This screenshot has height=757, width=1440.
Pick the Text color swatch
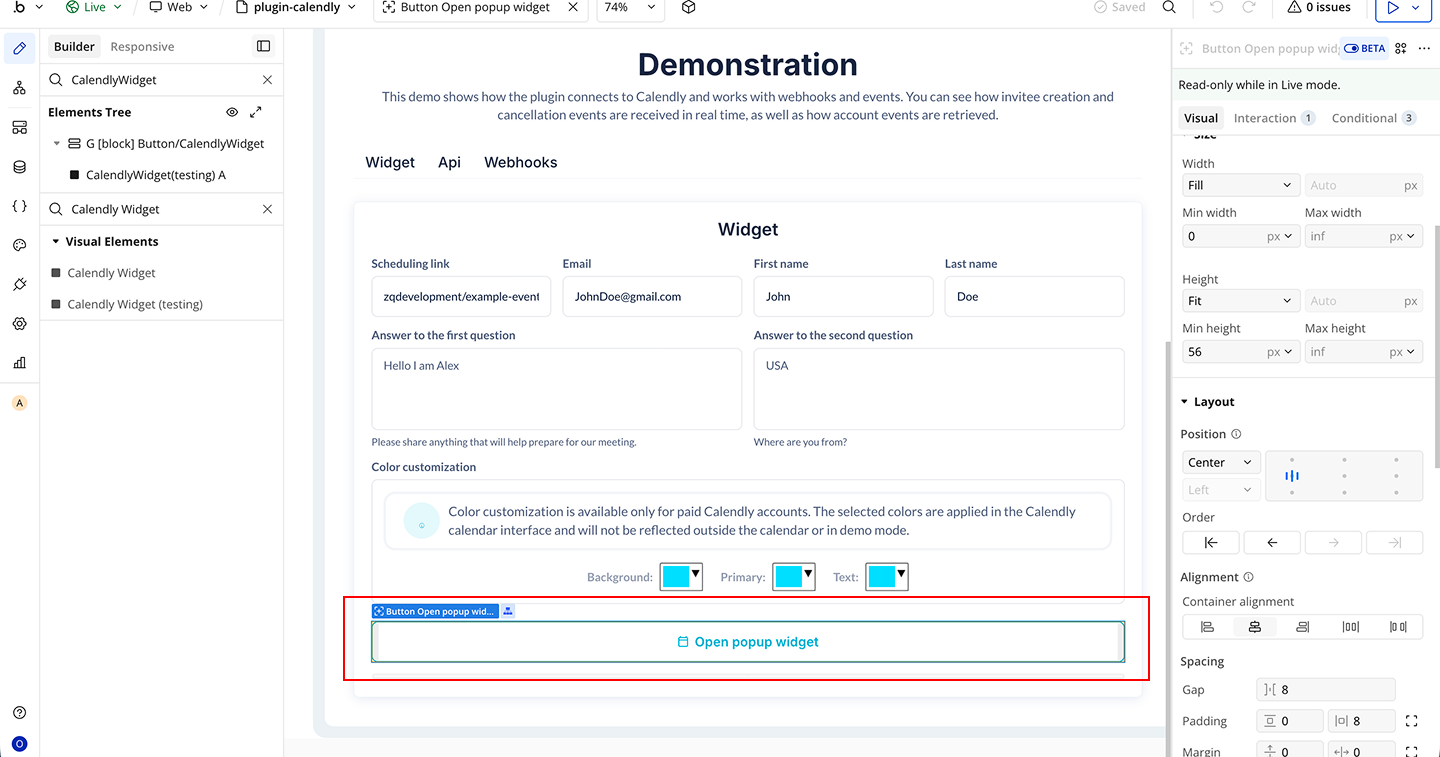coord(887,577)
